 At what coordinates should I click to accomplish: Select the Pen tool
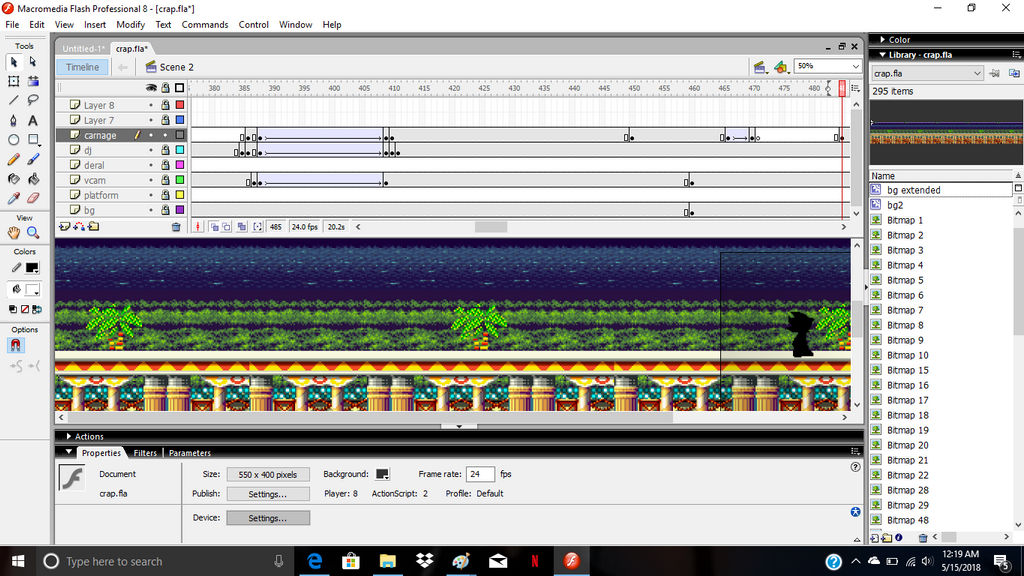click(x=14, y=120)
